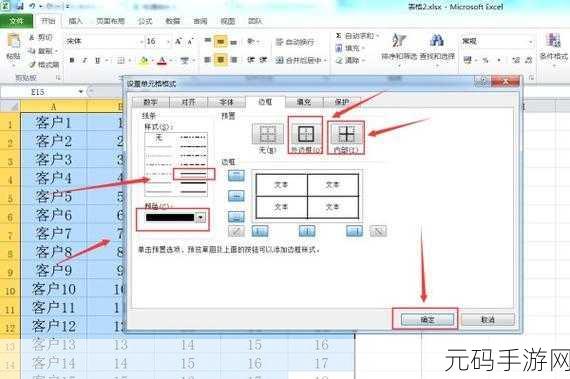Click the Increase Indent icon
Viewport: 570px width, 379px height.
pyautogui.click(x=263, y=60)
